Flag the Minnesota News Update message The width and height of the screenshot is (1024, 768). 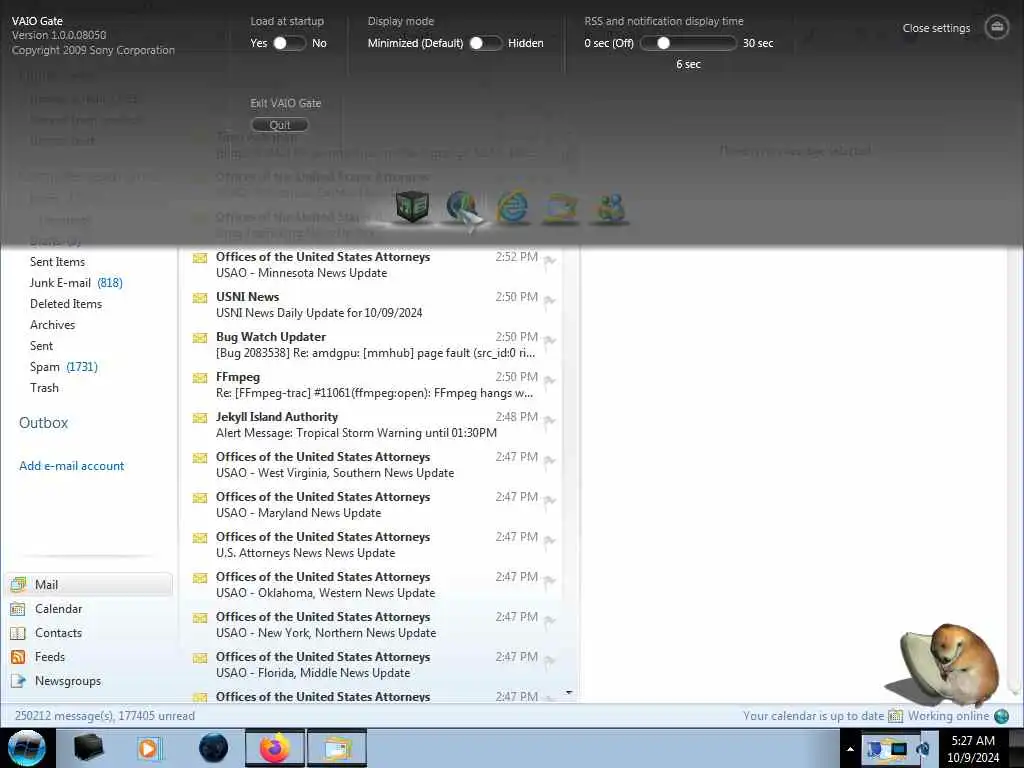[x=550, y=261]
